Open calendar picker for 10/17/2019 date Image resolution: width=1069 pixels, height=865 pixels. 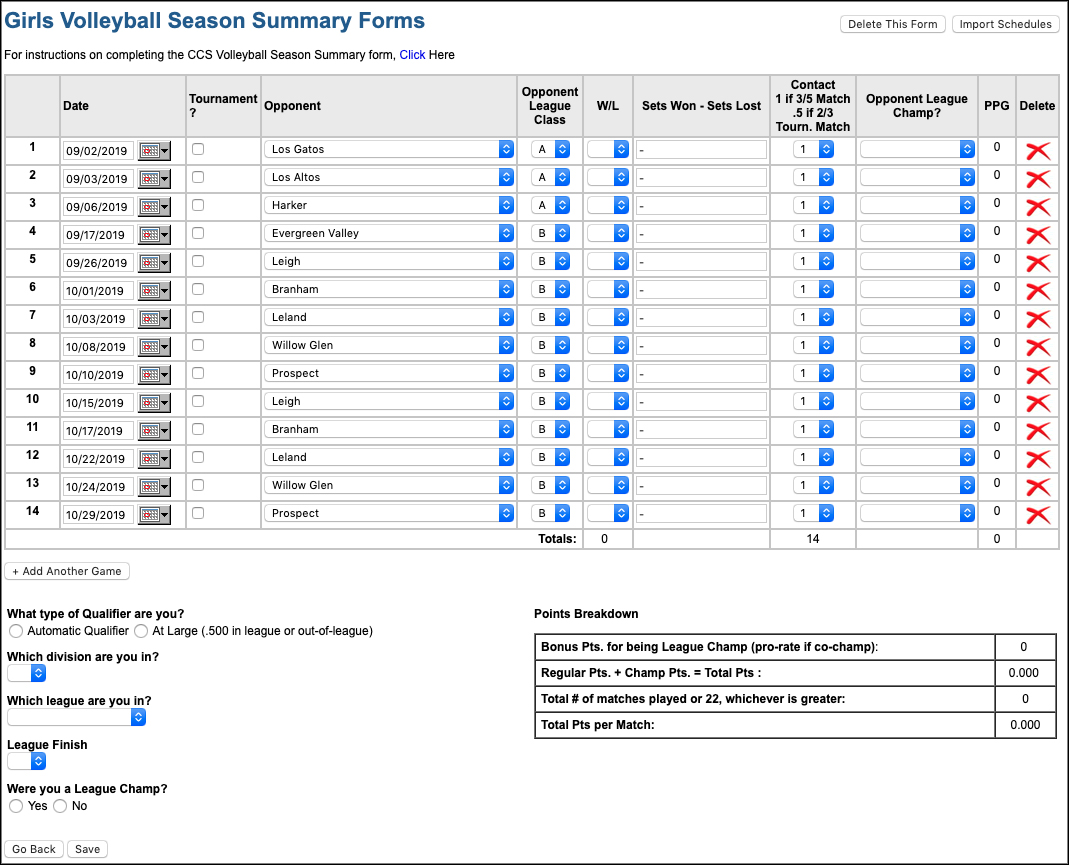(x=154, y=430)
